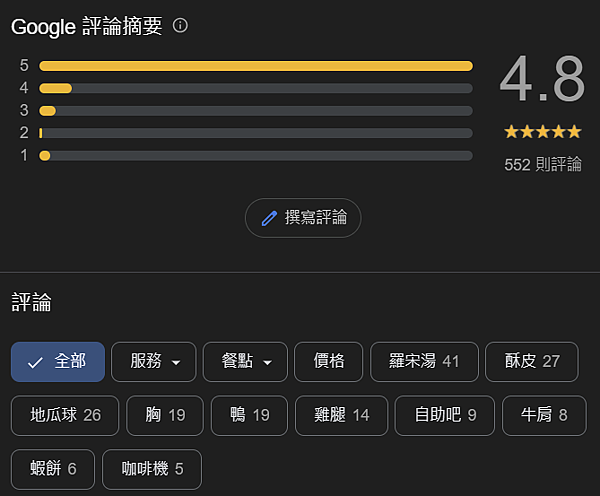Click the 1-star rating bar
Viewport: 600px width, 496px height.
(256, 155)
